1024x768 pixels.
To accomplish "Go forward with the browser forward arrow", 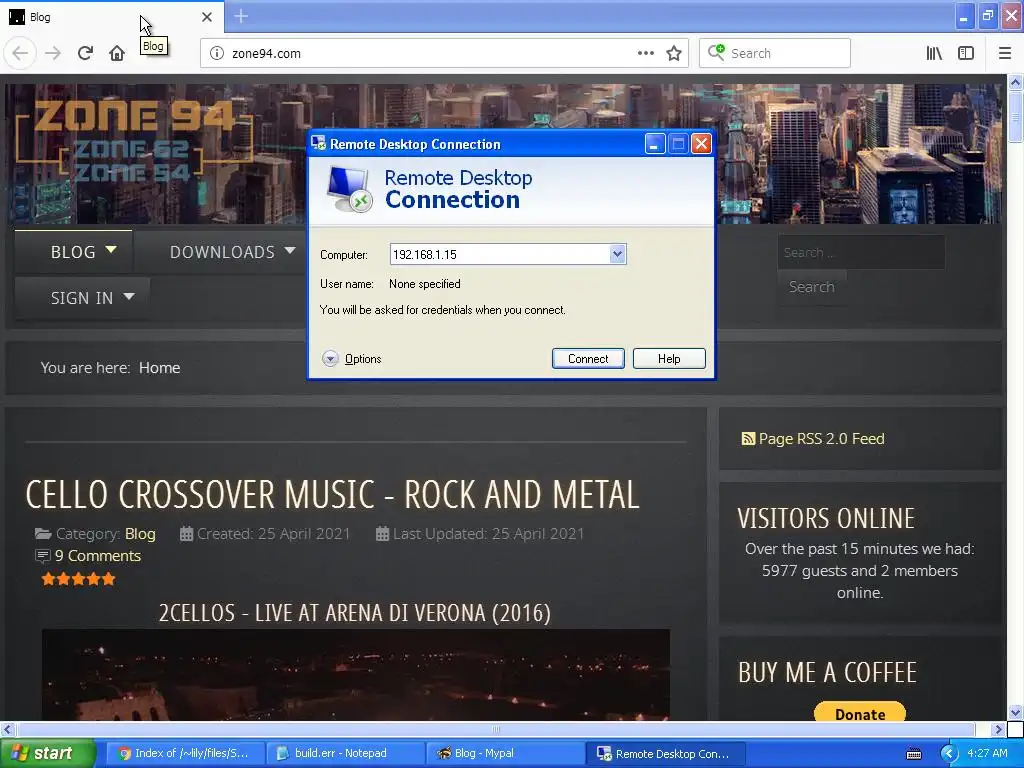I will point(53,53).
